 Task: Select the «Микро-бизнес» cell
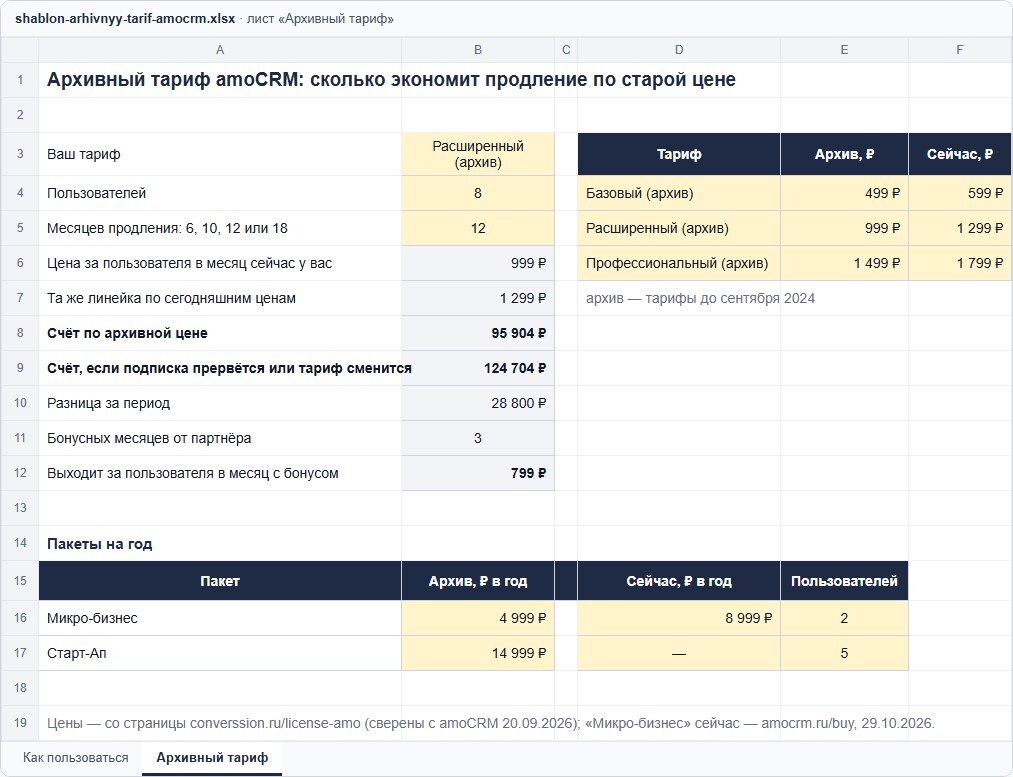coord(220,618)
